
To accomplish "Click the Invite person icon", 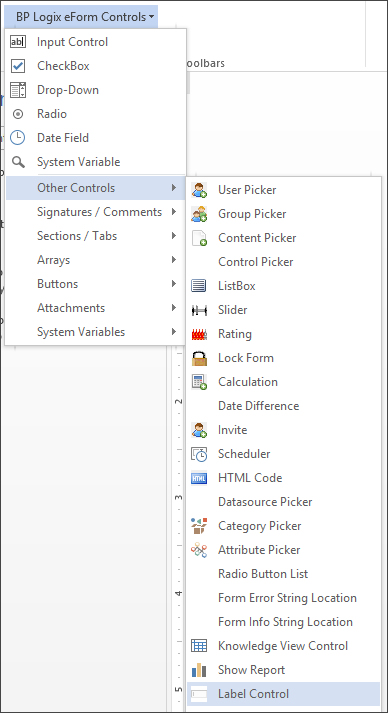I will click(199, 430).
